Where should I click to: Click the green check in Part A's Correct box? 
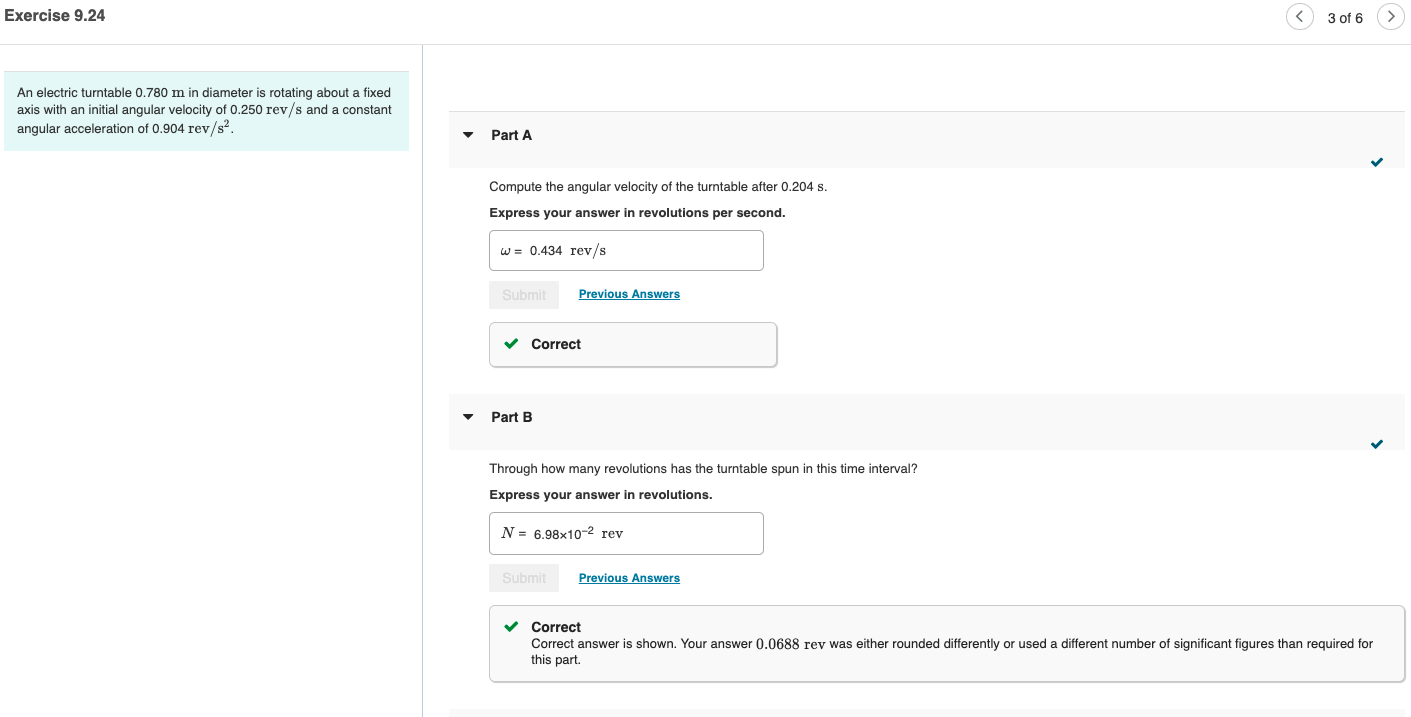(511, 344)
